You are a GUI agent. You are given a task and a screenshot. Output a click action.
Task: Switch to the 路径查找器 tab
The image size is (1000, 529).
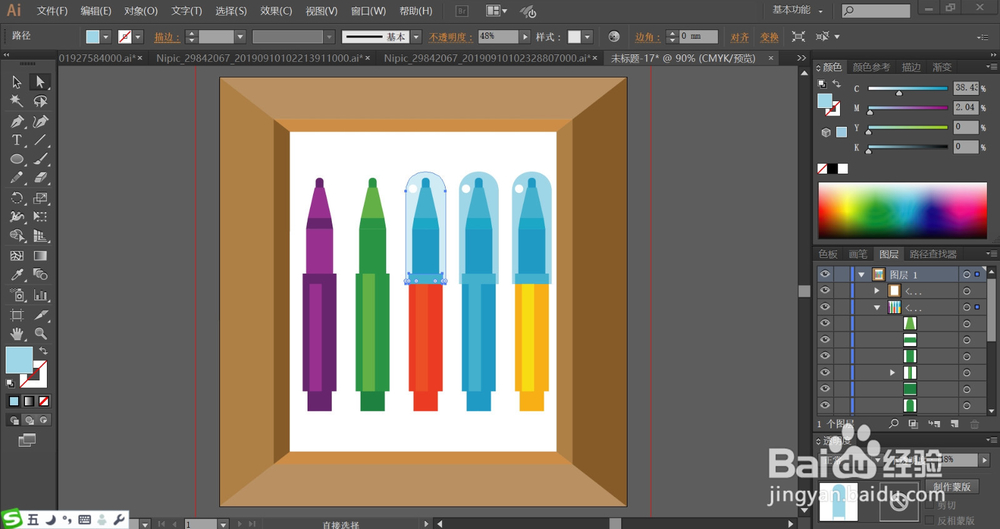tap(933, 254)
